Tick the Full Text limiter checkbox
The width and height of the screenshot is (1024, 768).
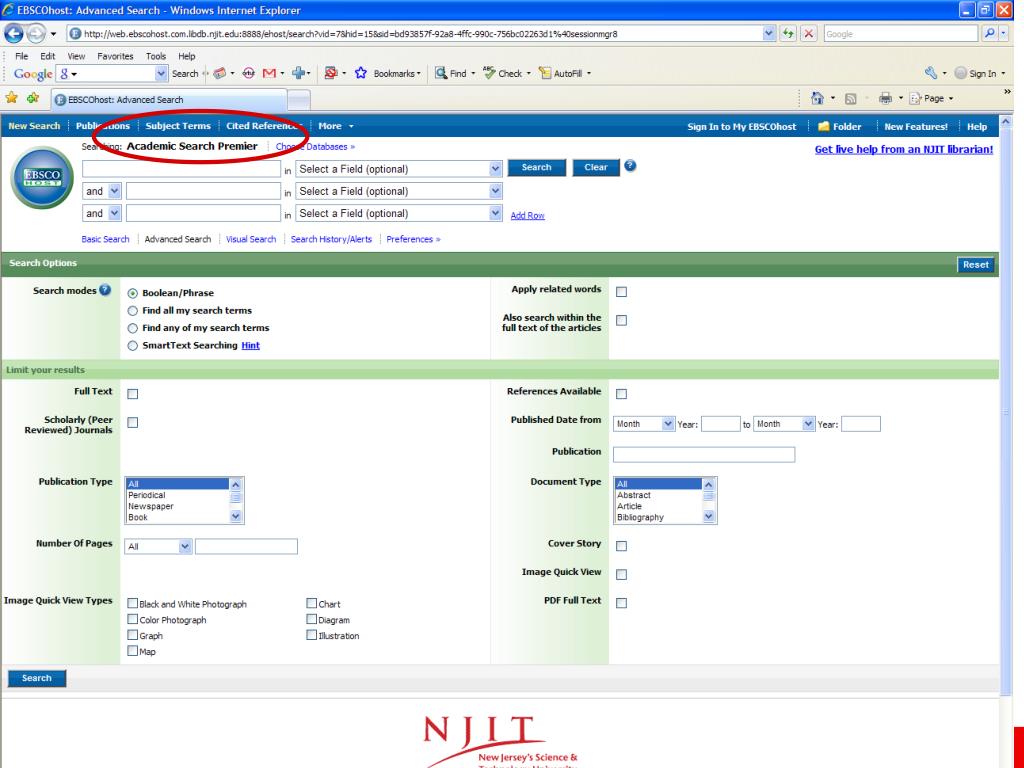pos(133,394)
